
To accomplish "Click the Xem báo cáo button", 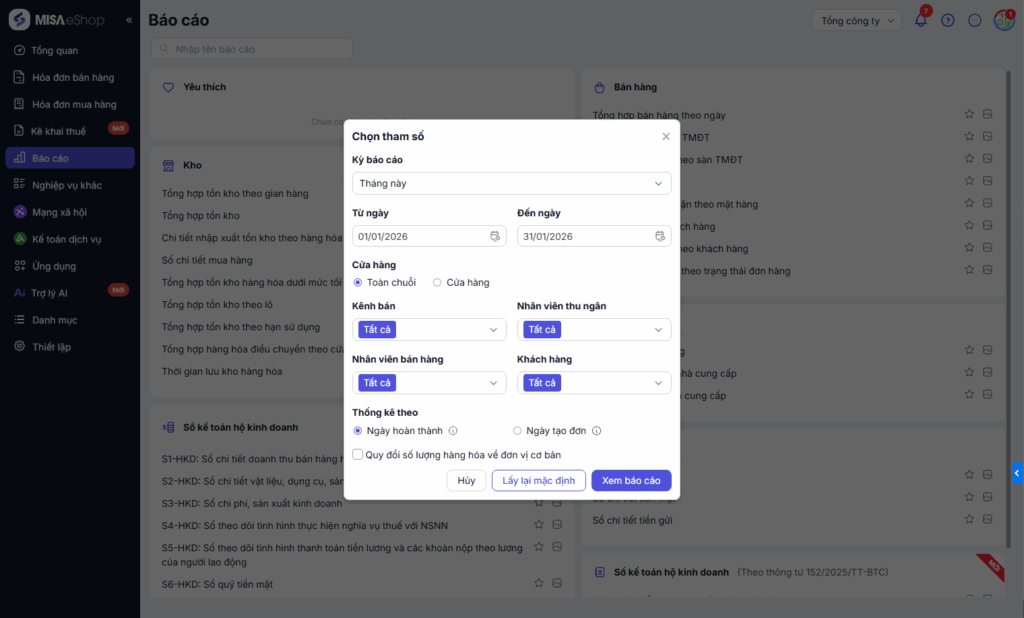I will tap(631, 480).
